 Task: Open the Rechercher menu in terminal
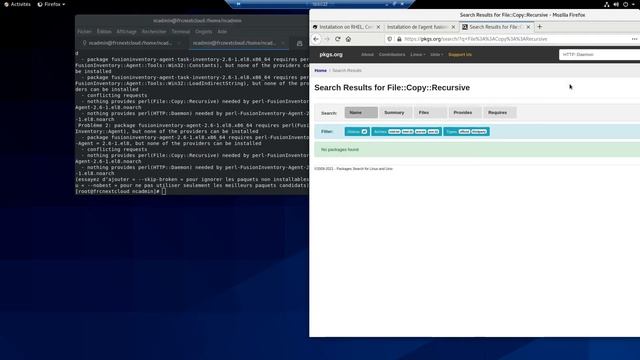pos(154,31)
